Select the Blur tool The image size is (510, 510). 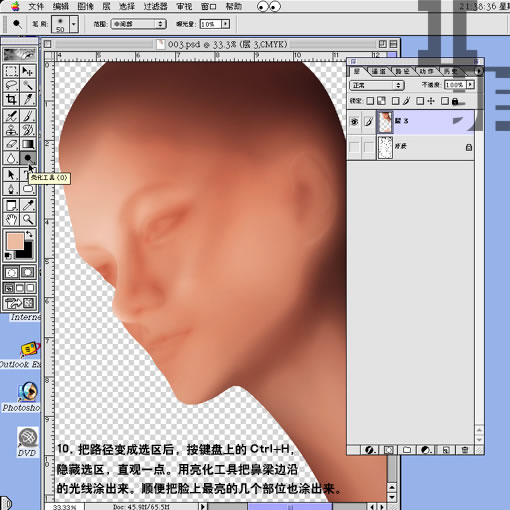pos(11,158)
